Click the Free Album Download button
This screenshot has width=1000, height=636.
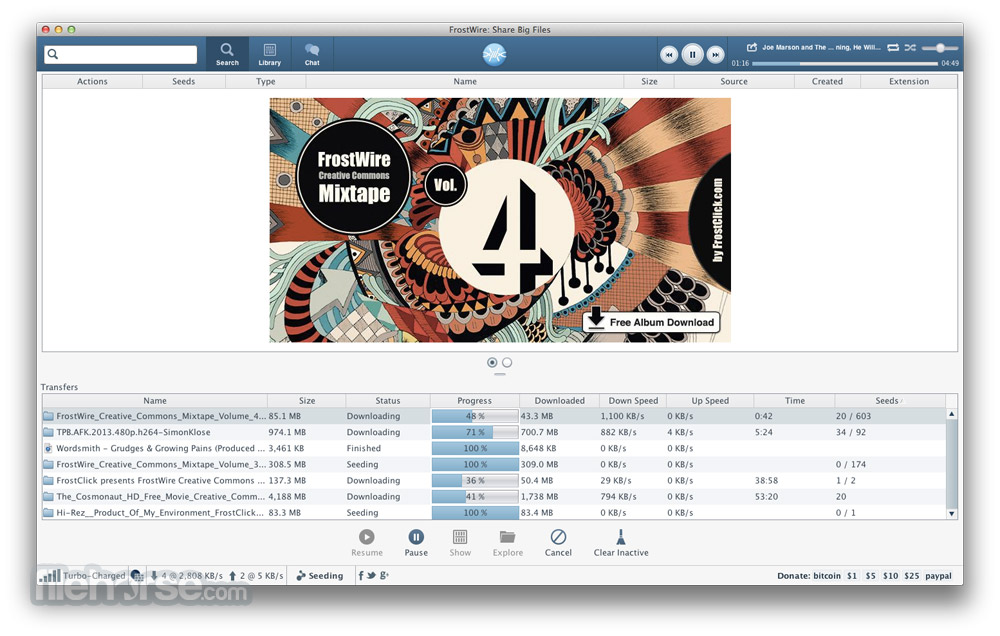pyautogui.click(x=651, y=322)
